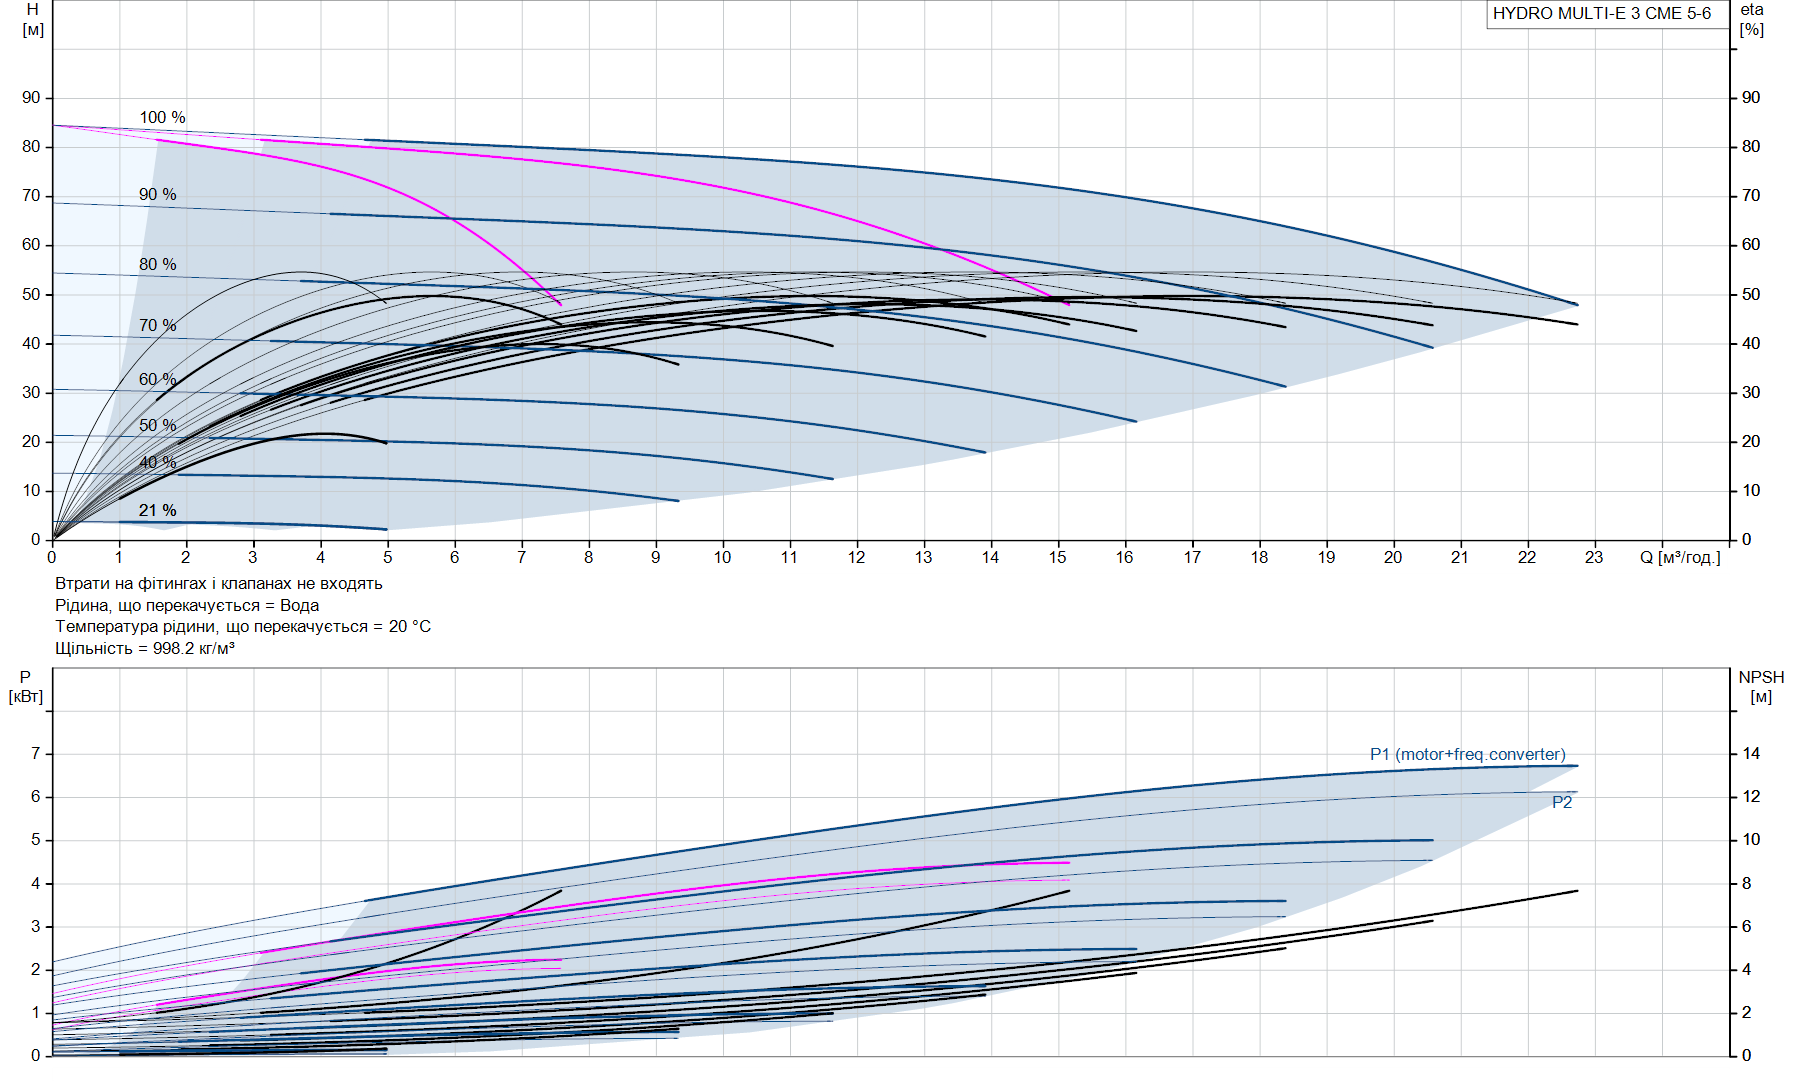
Task: Click the Q axis tick value 23
Action: pos(1594,557)
